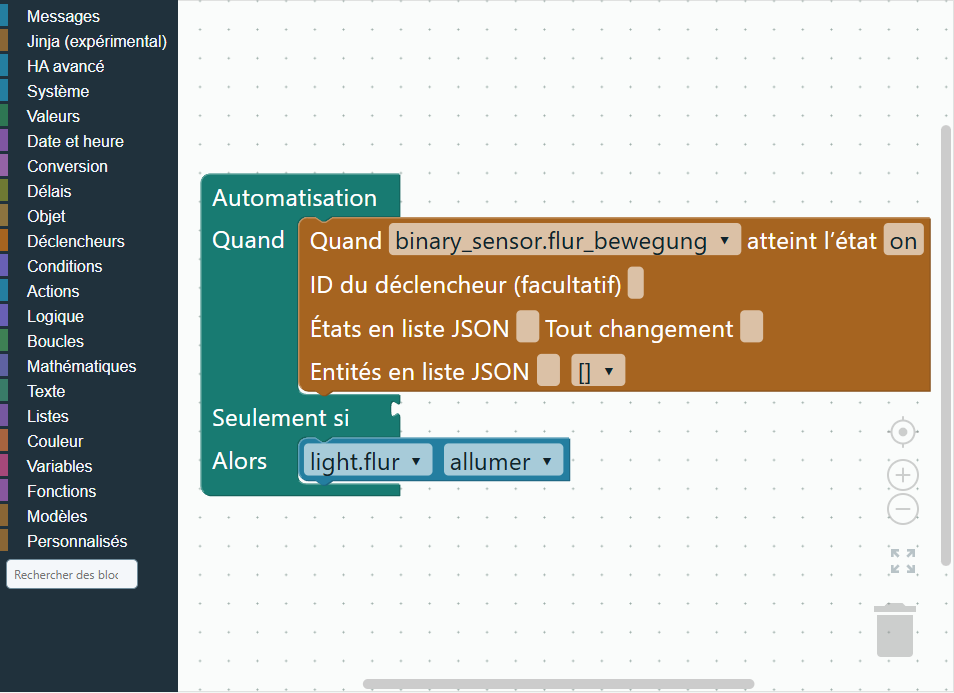Click the 'on' state value field

coord(904,240)
